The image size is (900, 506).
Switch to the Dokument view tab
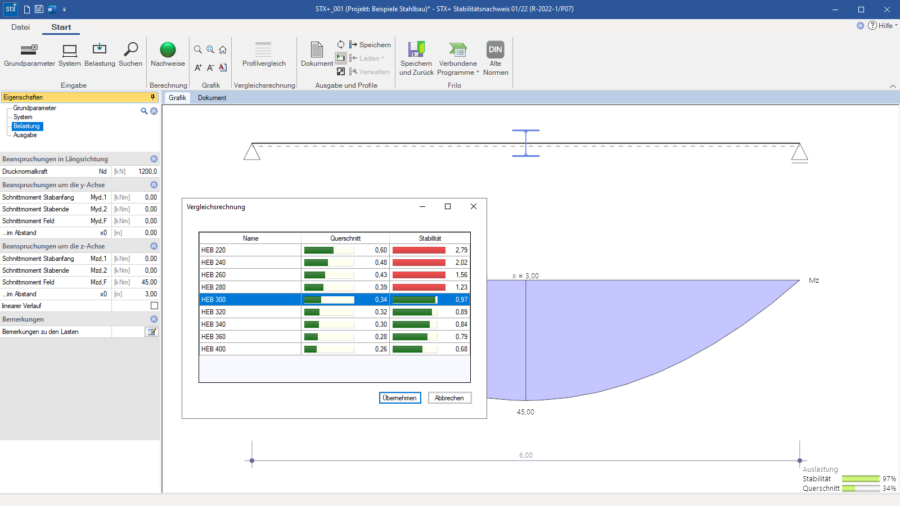[212, 98]
